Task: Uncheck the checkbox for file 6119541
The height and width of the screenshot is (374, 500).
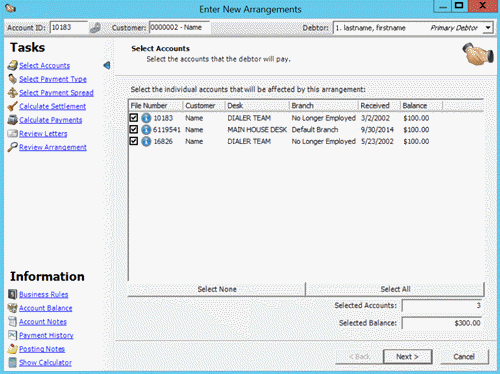Action: [x=134, y=129]
